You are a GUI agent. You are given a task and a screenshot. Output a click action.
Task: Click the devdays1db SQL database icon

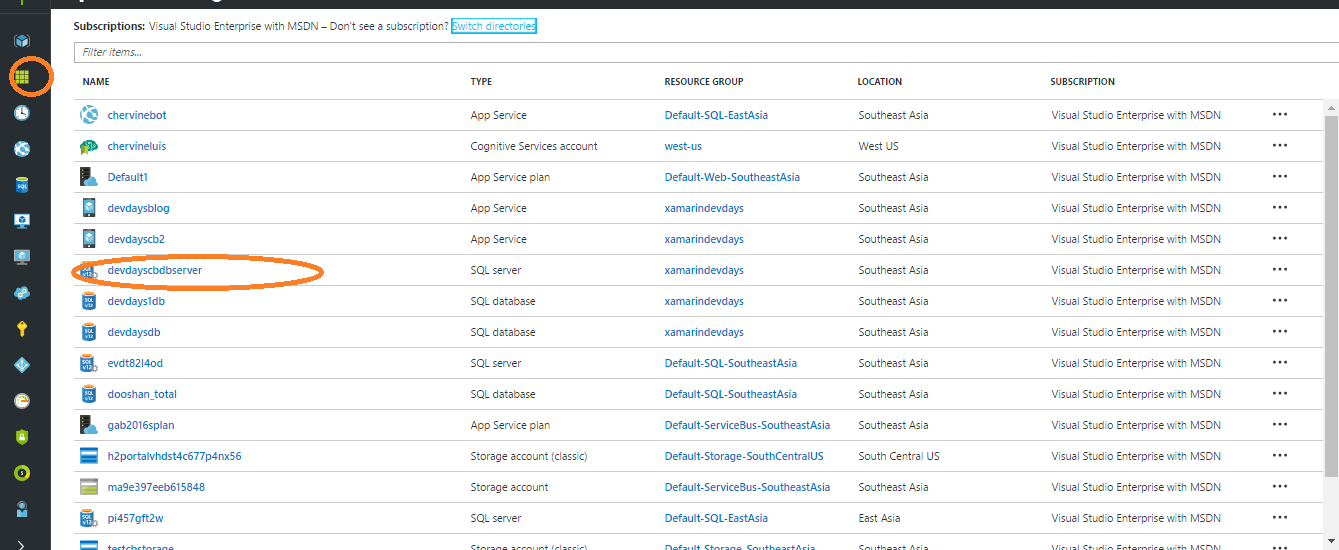89,301
